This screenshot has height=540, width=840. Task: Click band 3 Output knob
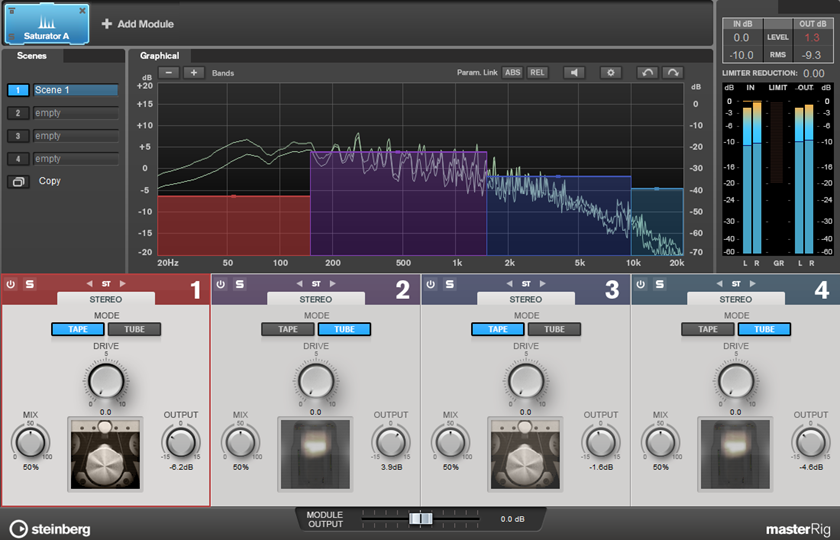tap(601, 442)
